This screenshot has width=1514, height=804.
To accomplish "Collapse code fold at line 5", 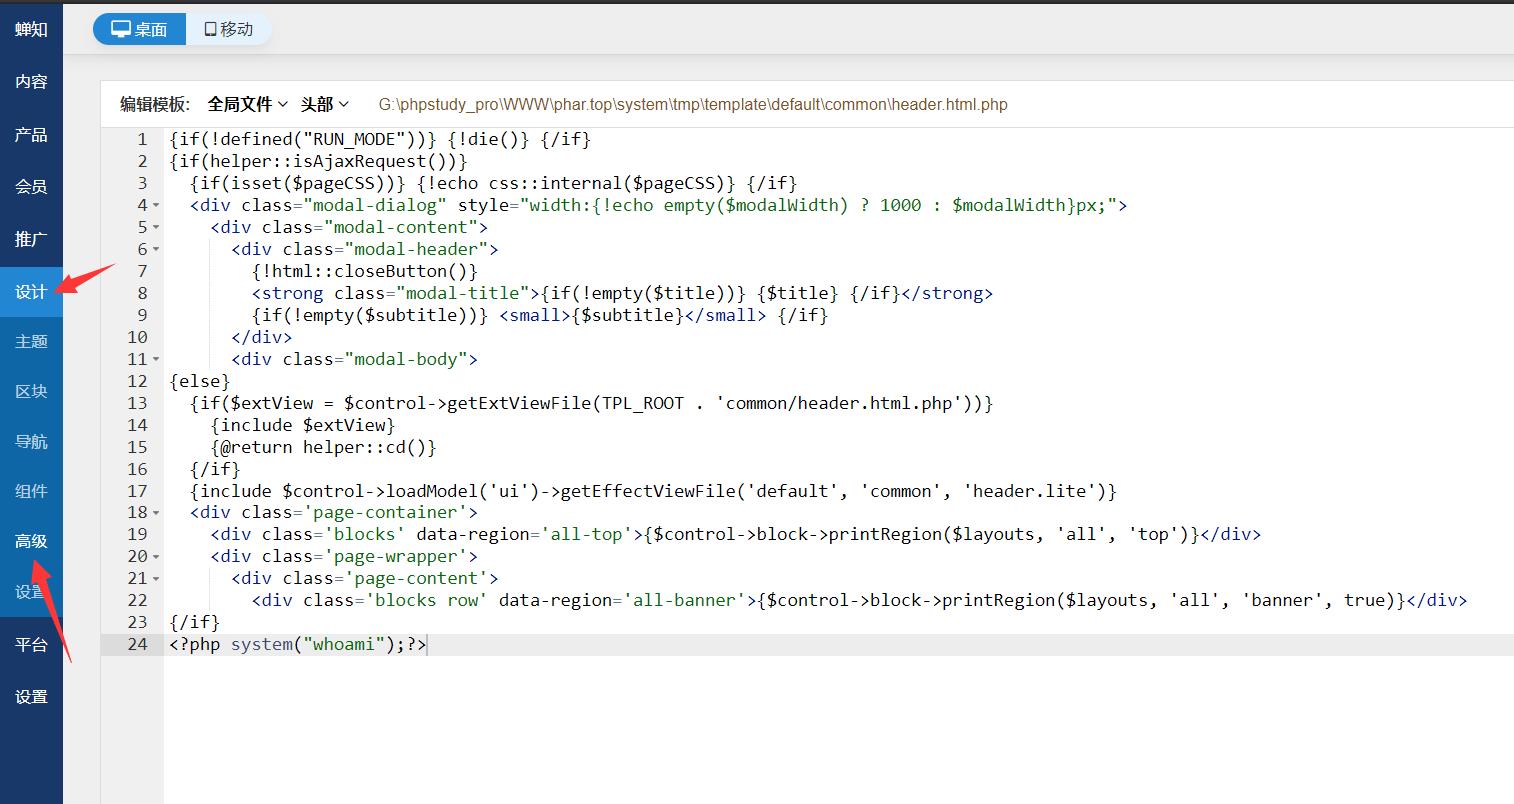I will [x=156, y=228].
